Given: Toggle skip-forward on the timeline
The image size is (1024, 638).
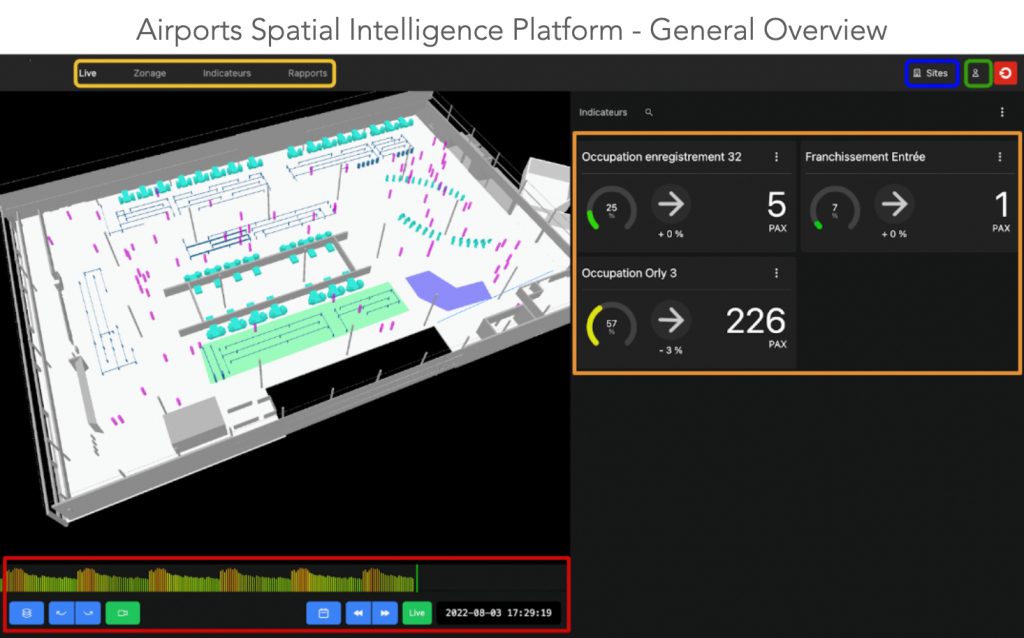Looking at the screenshot, I should 383,613.
